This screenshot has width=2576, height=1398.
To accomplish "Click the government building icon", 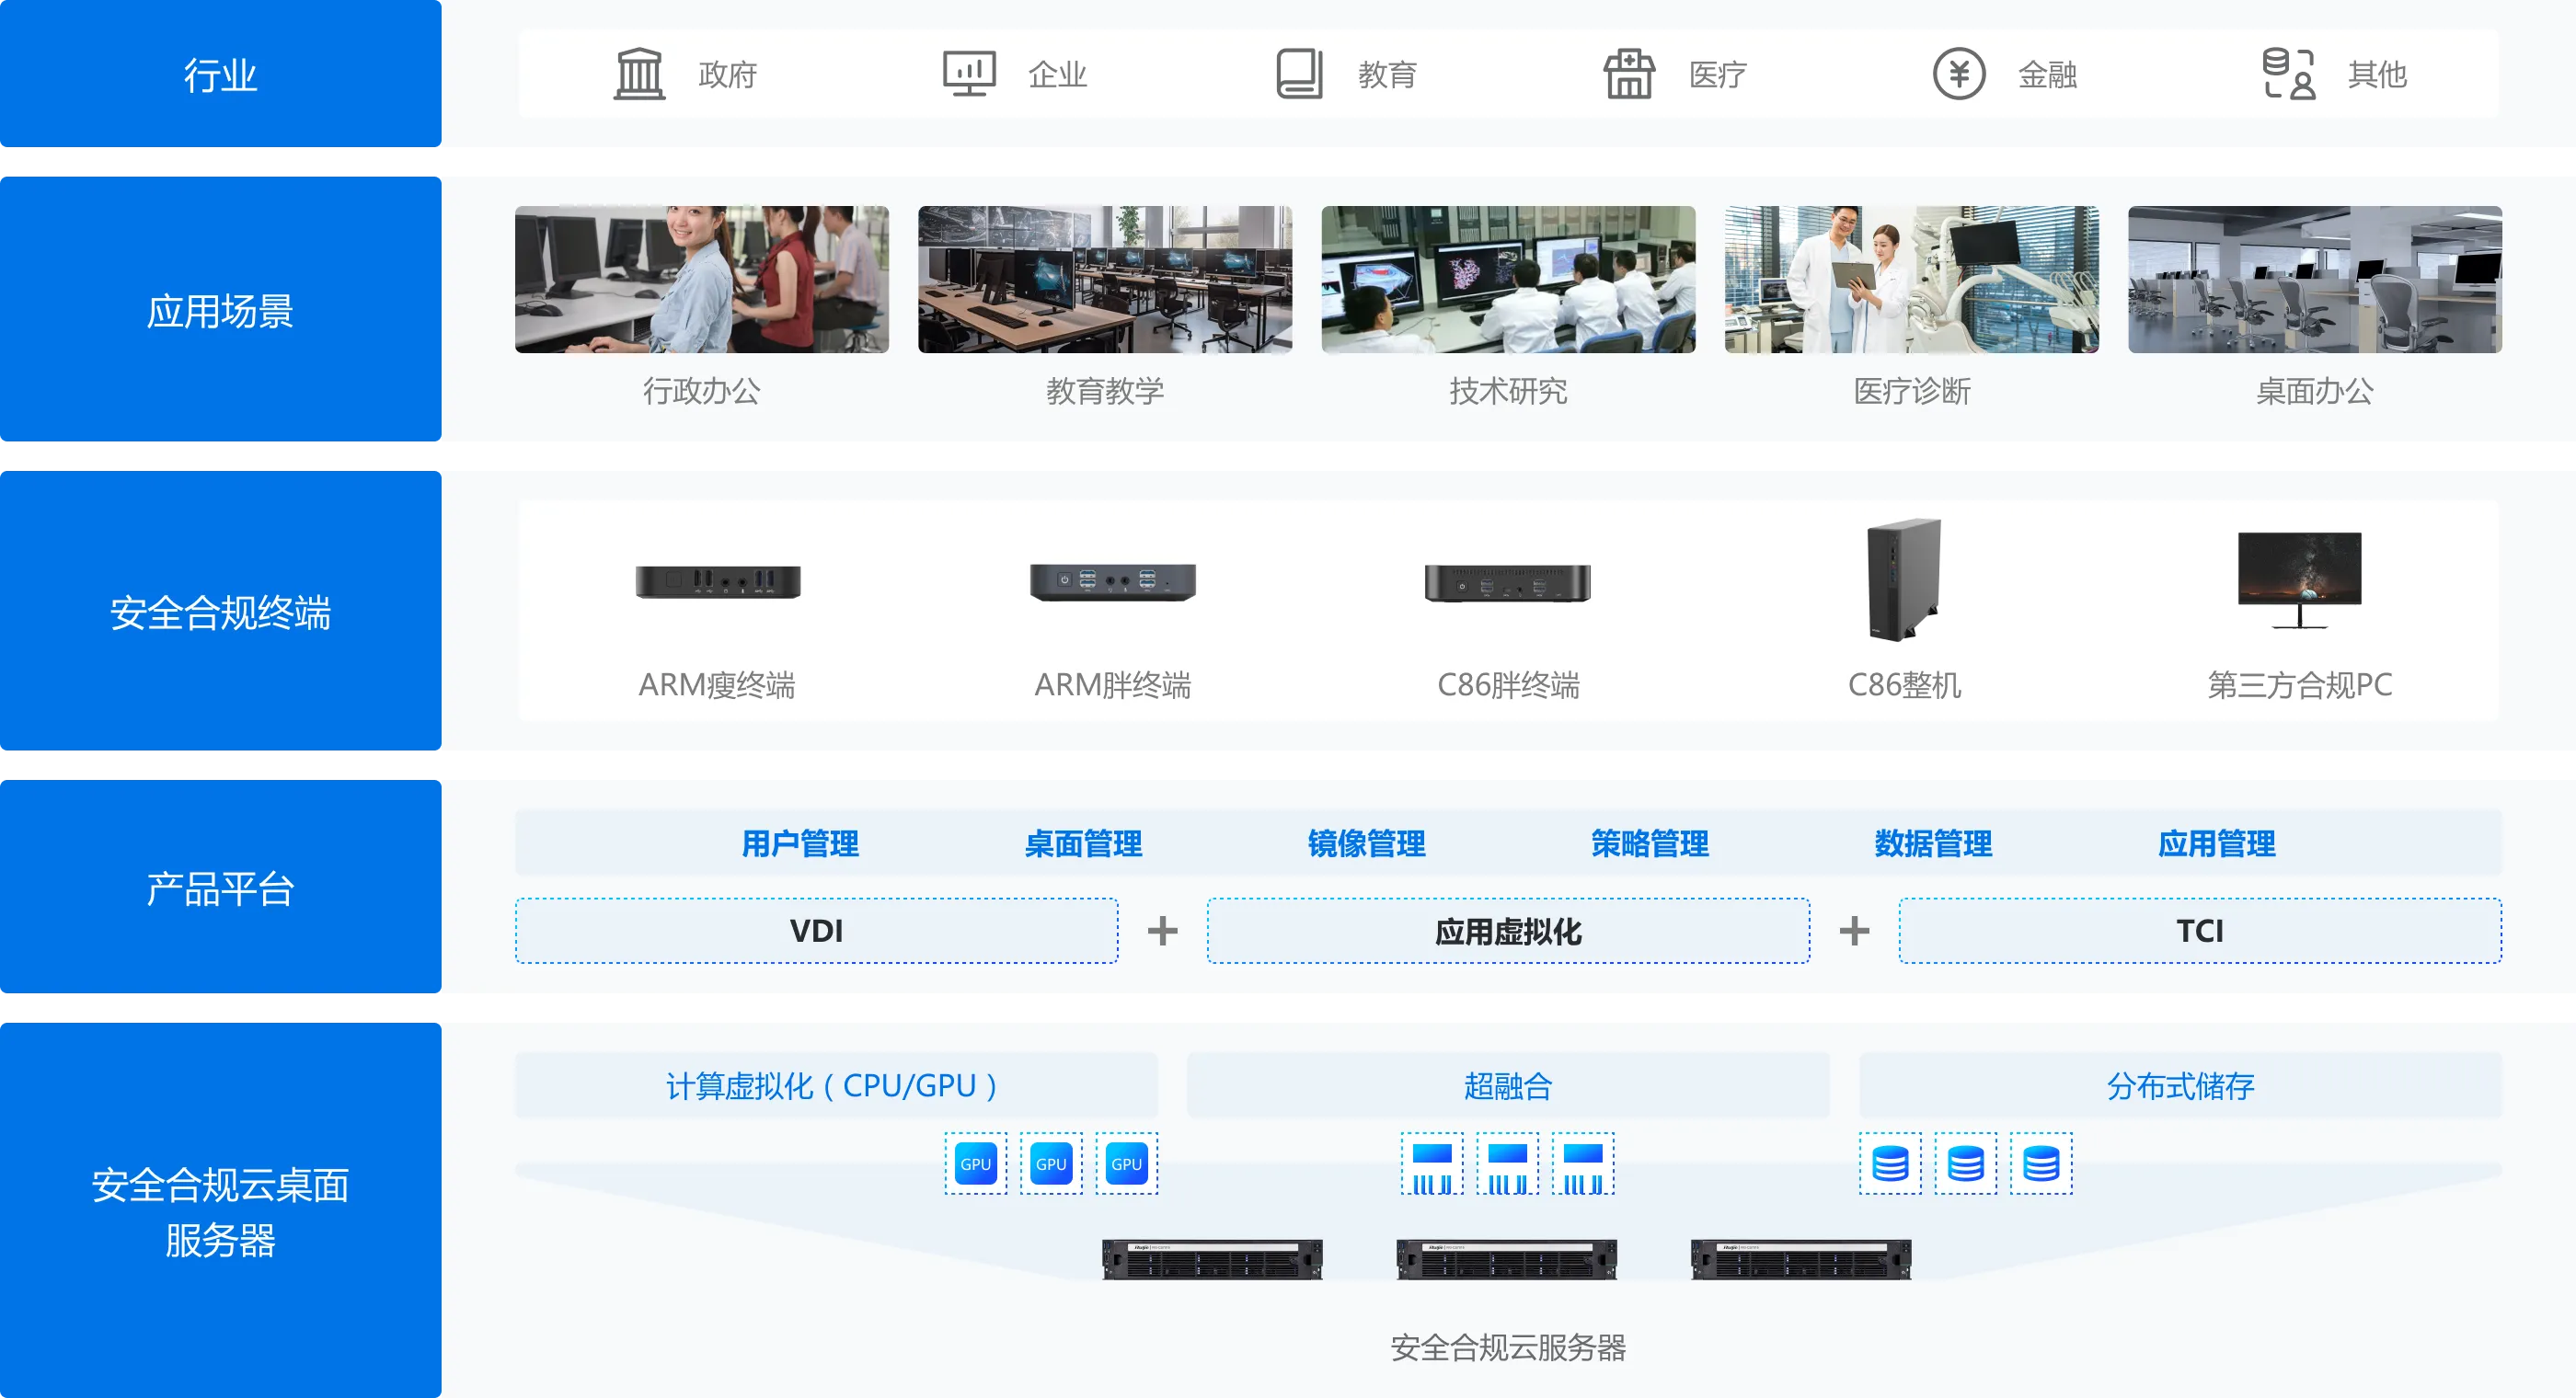I will 639,74.
